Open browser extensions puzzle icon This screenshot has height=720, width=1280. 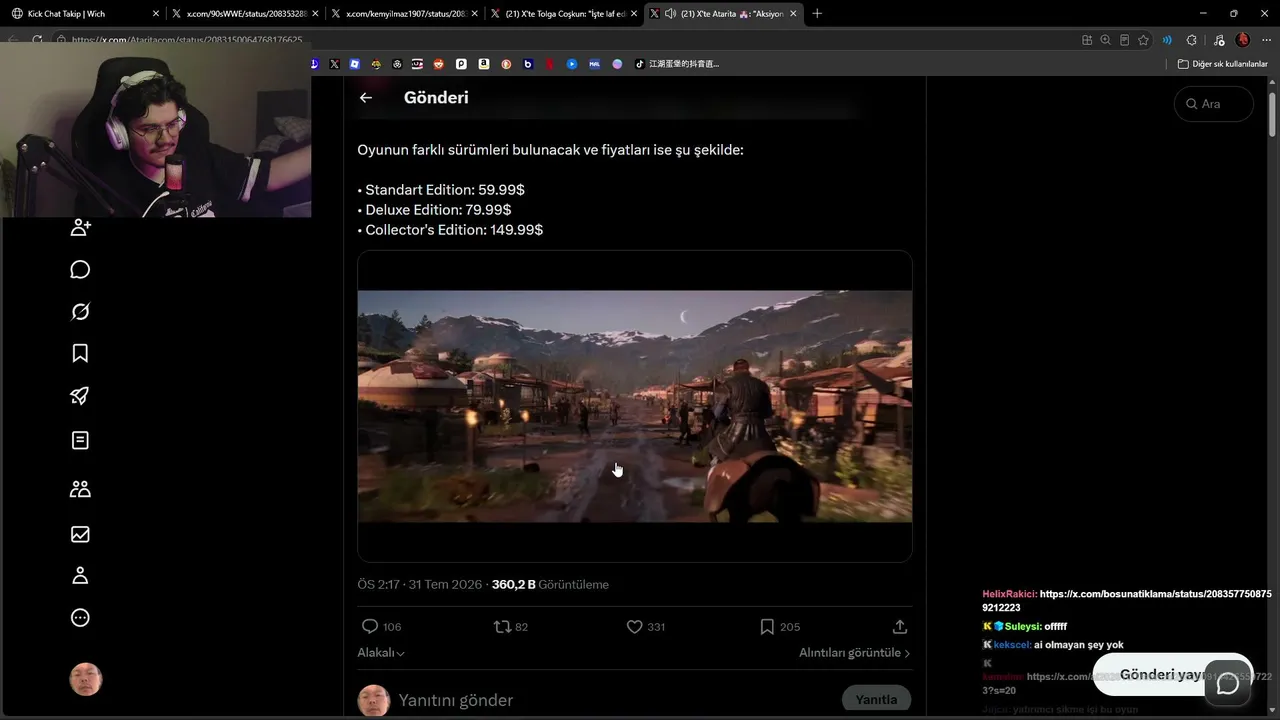coord(1191,40)
